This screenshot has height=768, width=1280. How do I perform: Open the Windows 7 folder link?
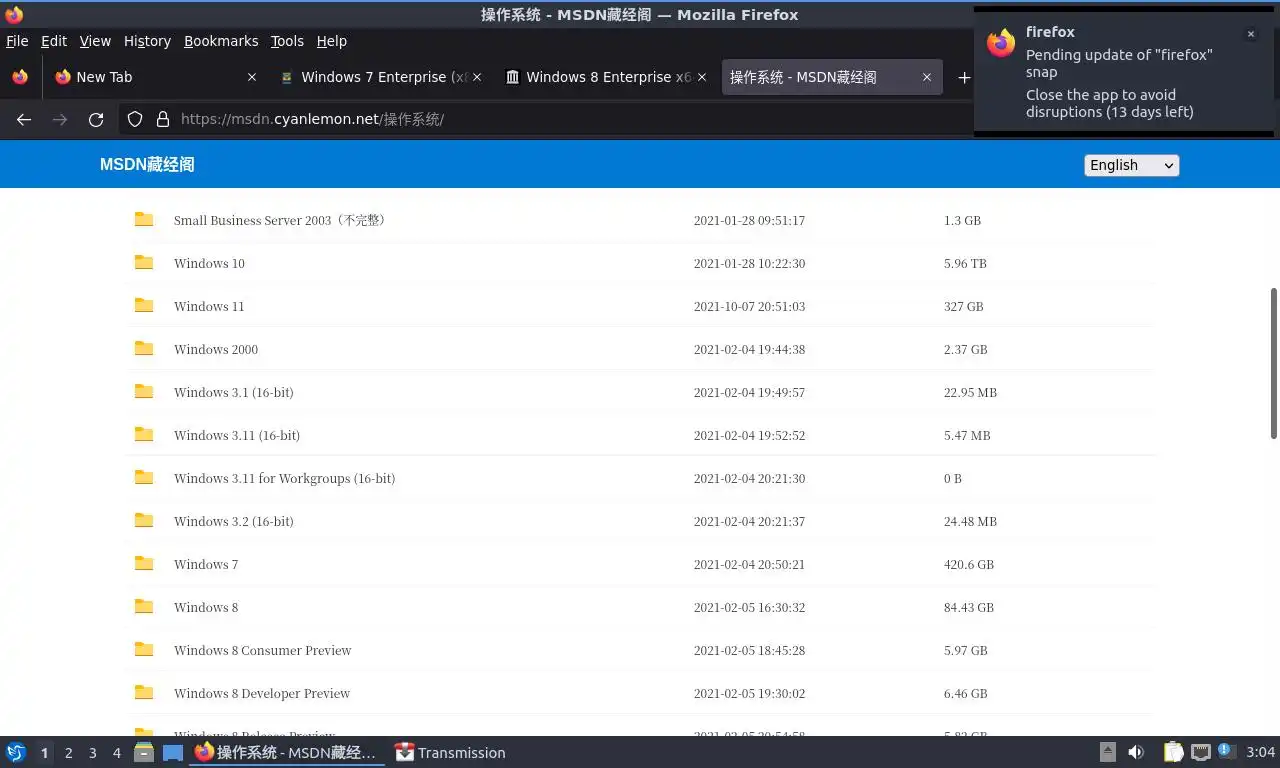tap(206, 564)
